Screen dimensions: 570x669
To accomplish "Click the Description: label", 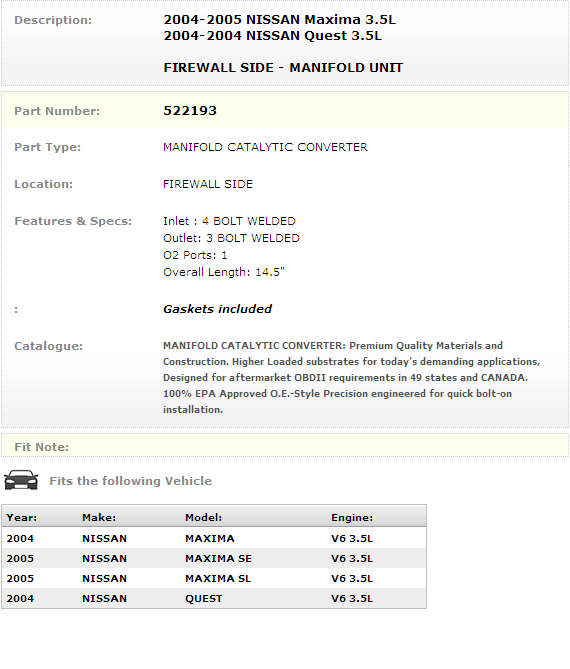I will point(53,20).
